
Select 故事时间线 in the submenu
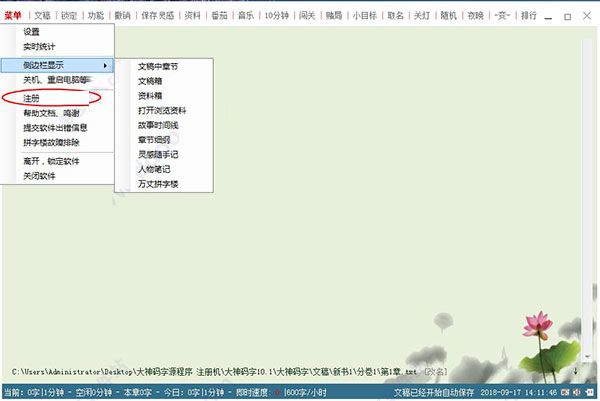click(158, 125)
